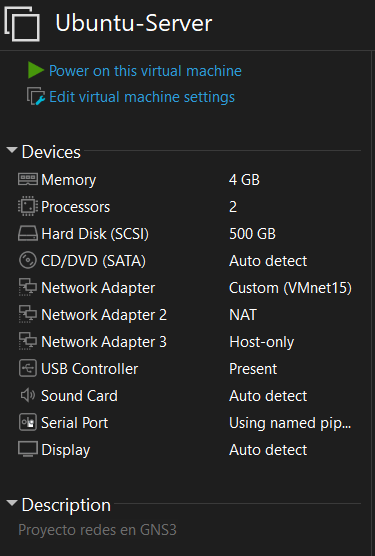
Task: Click the 4 GB memory value
Action: (244, 180)
